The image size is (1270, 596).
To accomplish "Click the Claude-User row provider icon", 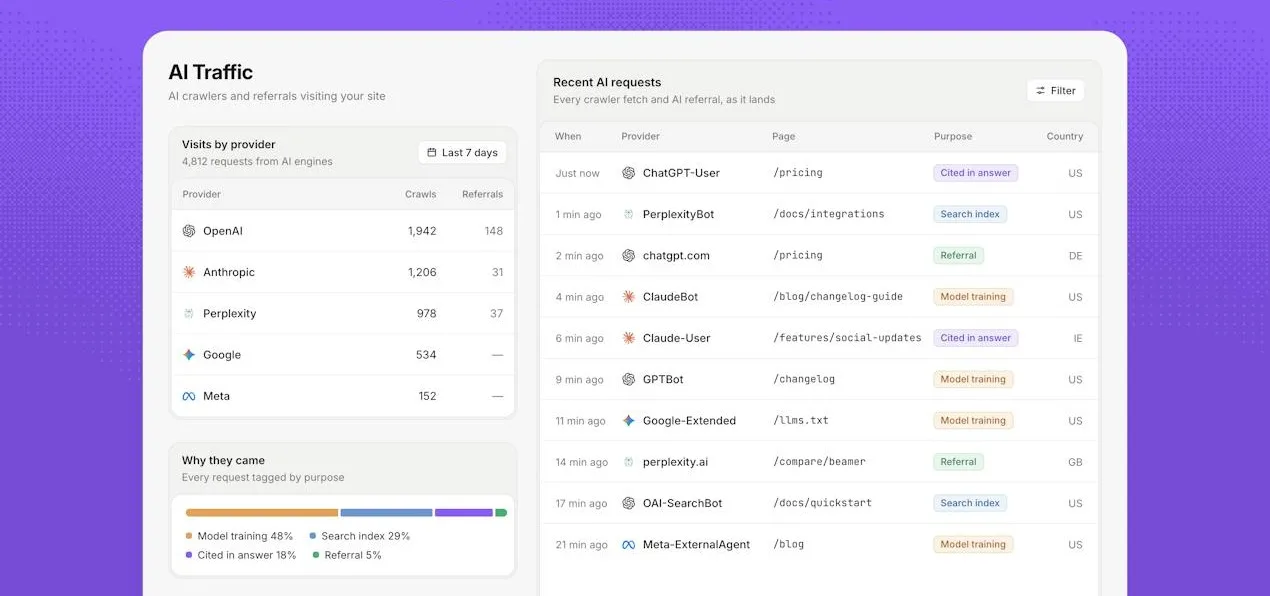I will (629, 338).
